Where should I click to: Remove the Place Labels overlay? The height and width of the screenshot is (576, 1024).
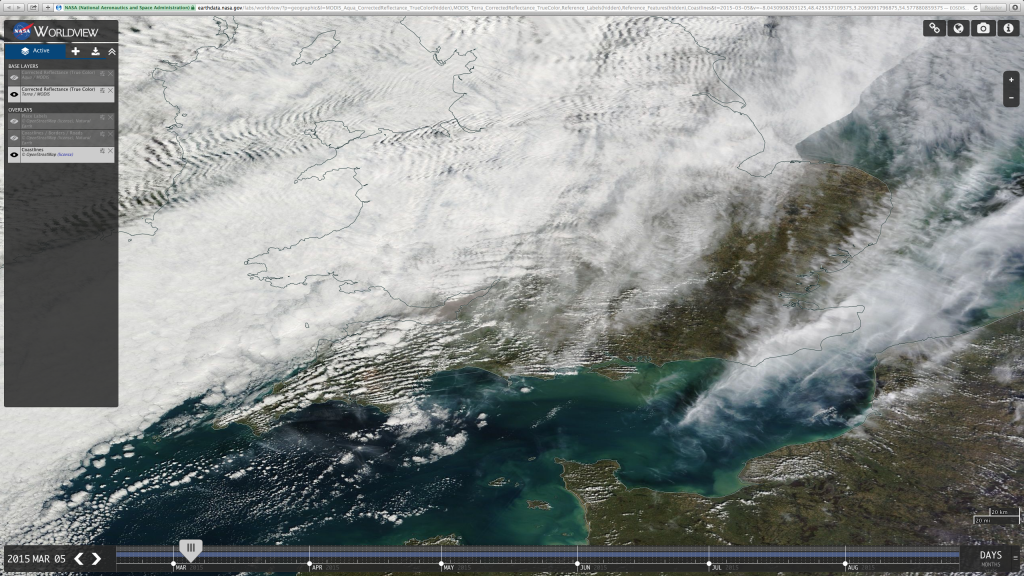110,117
